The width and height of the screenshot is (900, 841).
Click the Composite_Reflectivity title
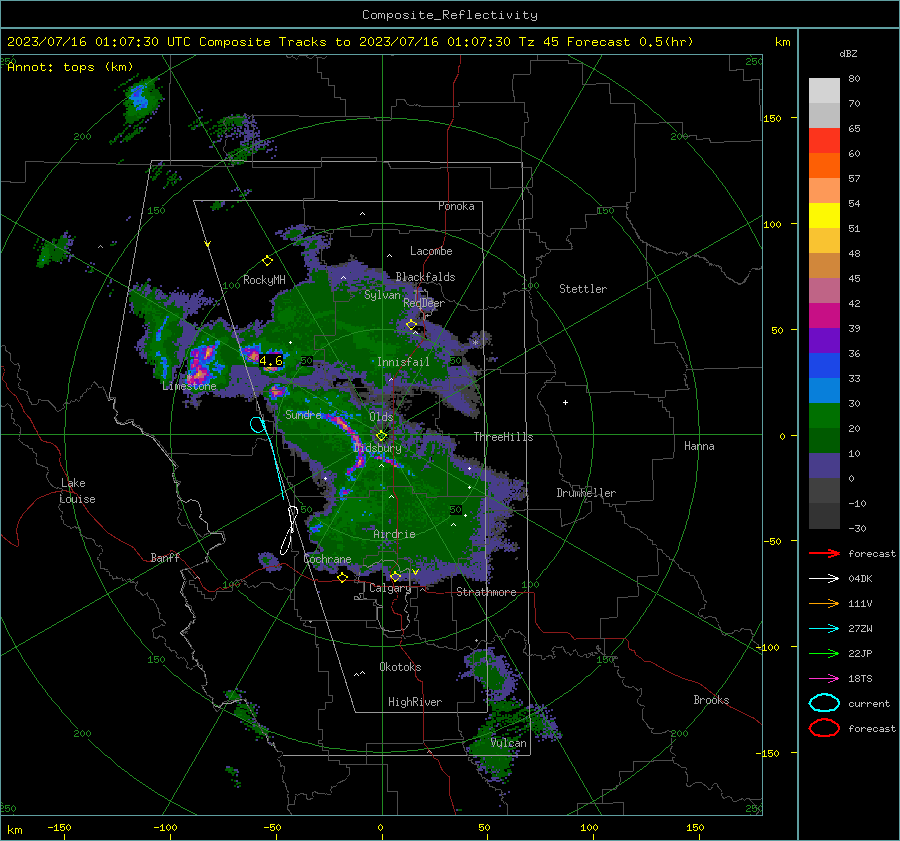[449, 15]
